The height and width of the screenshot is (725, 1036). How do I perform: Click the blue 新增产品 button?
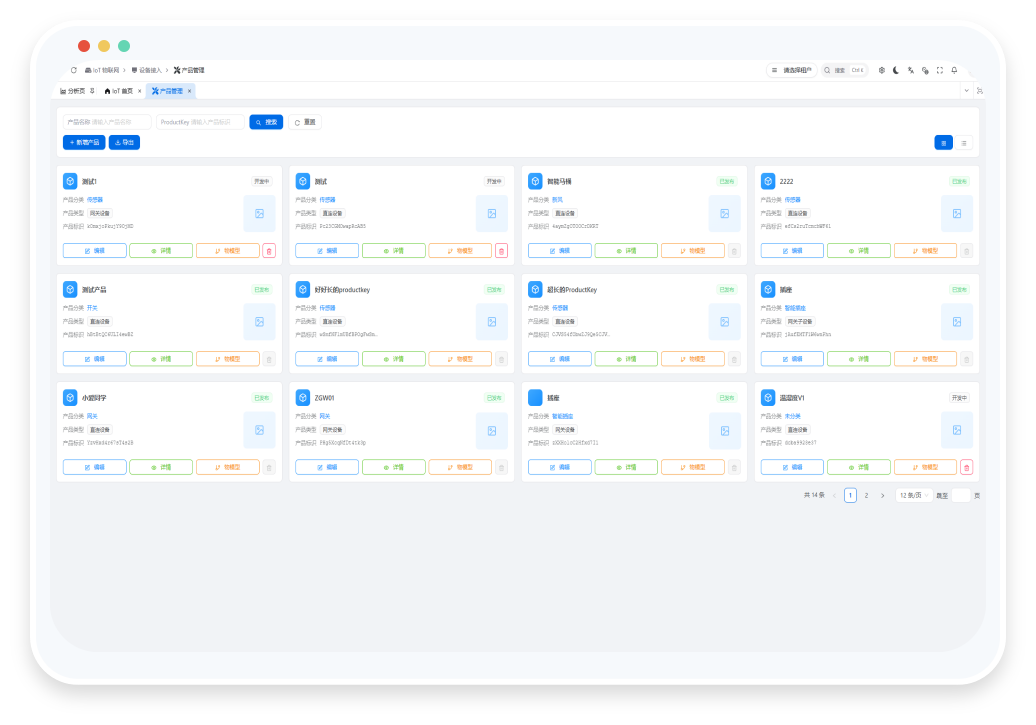pos(84,143)
